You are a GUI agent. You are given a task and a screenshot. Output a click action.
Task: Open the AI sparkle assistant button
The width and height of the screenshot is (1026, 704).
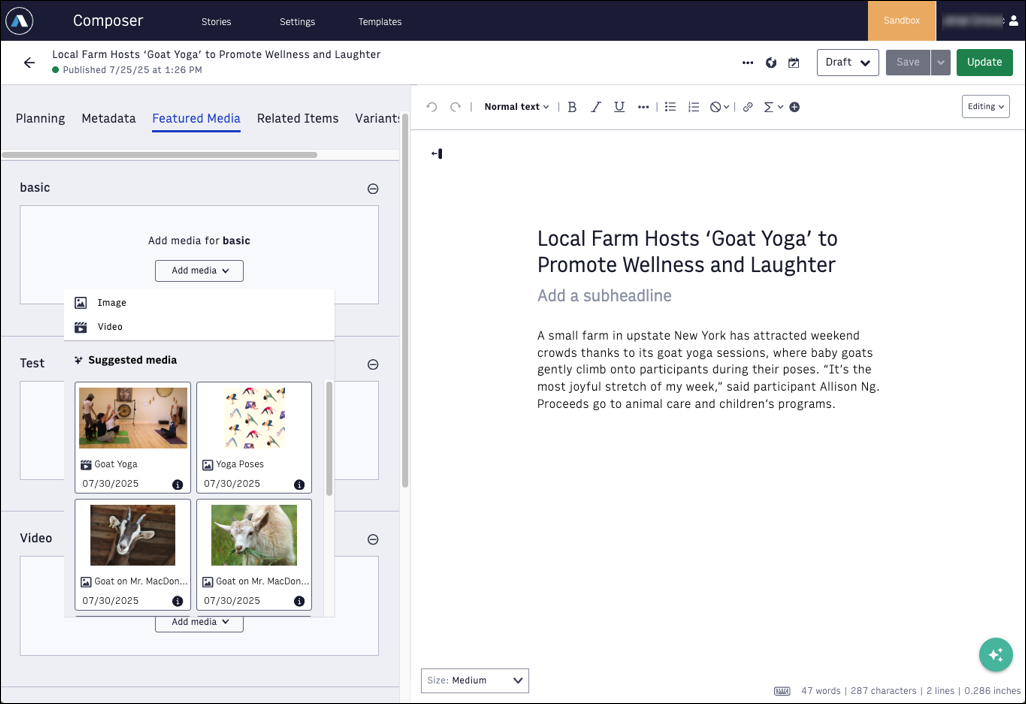click(996, 654)
